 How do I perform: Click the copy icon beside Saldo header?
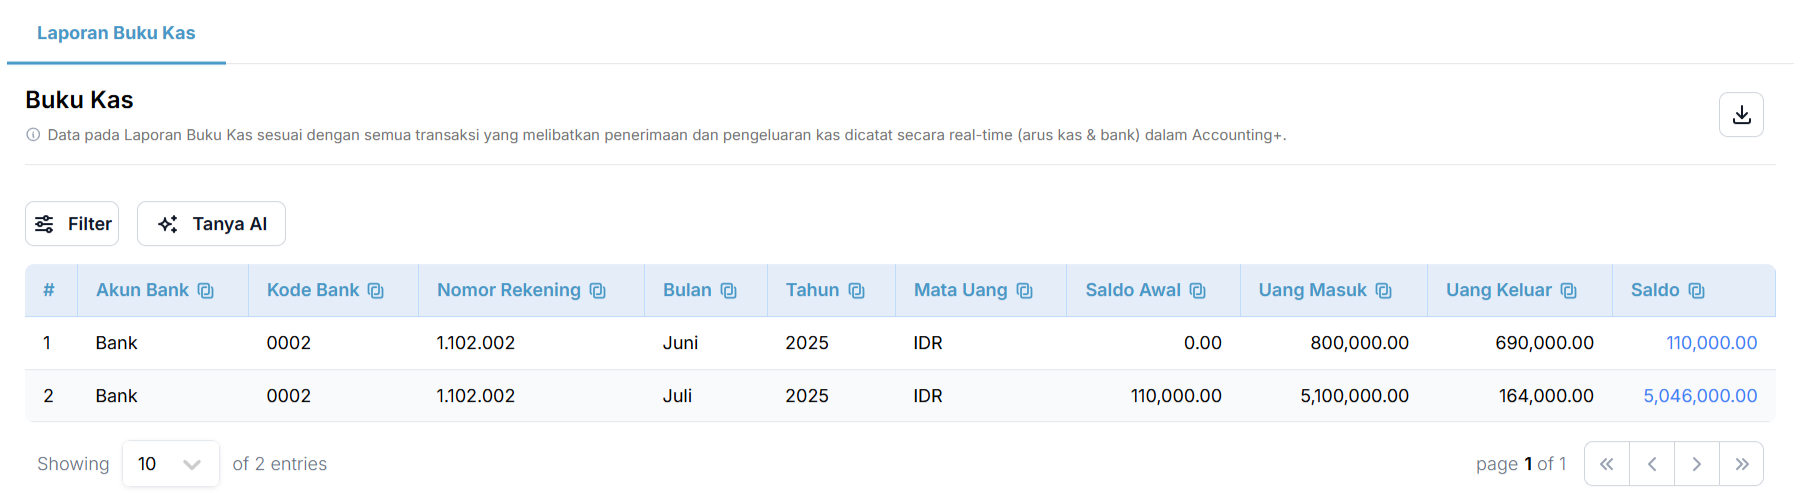click(1697, 291)
